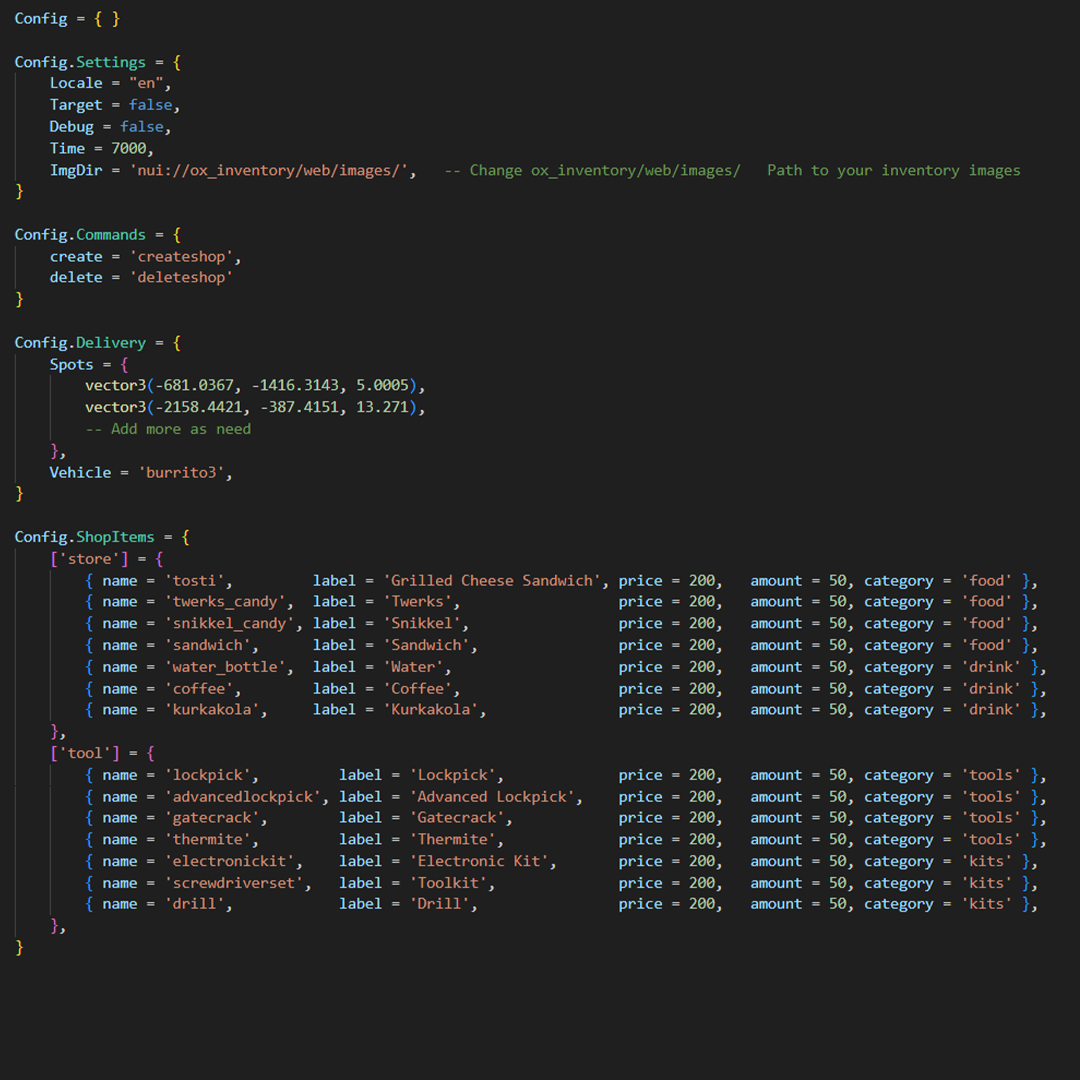1080x1080 pixels.
Task: Click the 'electronickit' item name
Action: (x=229, y=862)
